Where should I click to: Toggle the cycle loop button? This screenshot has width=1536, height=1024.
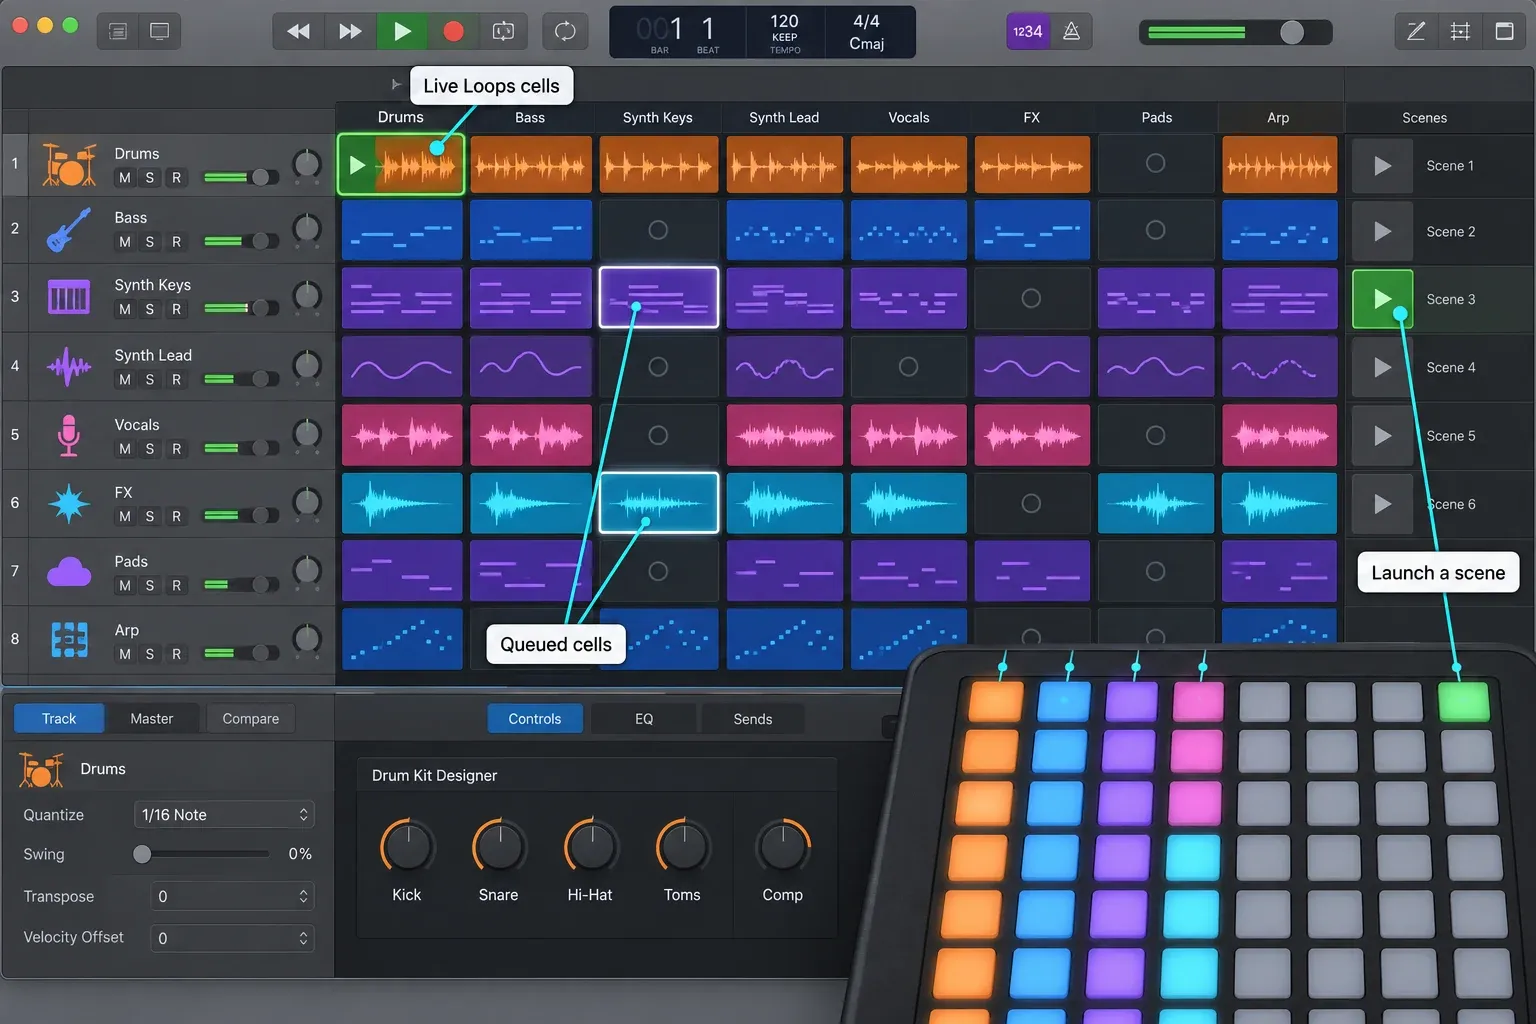tap(565, 31)
